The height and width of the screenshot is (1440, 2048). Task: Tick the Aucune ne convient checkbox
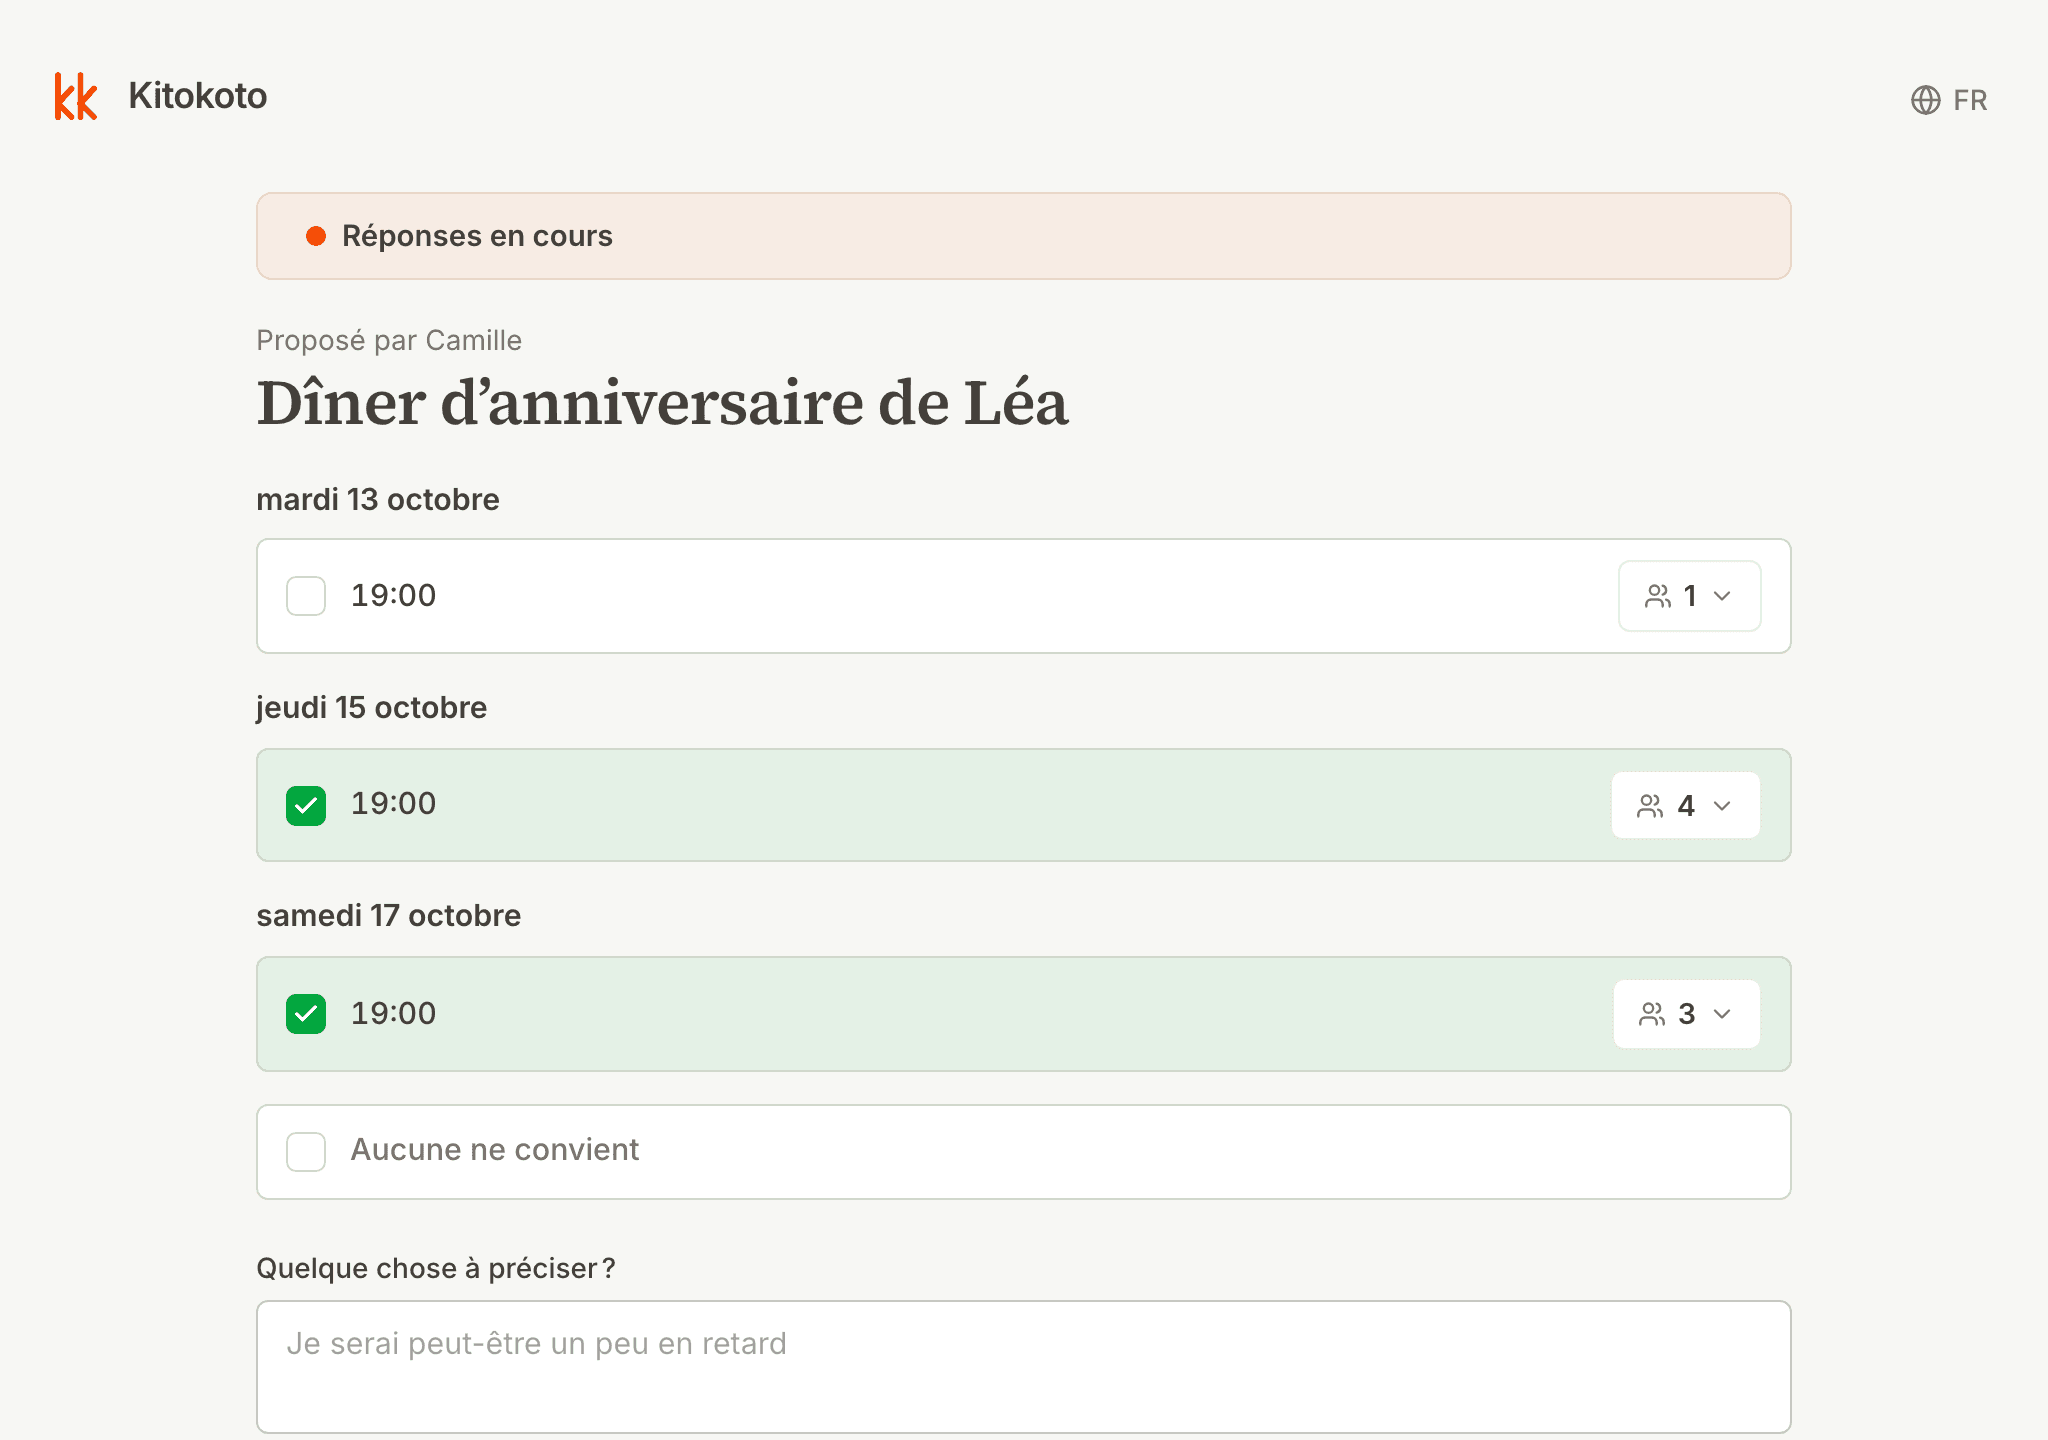coord(306,1151)
